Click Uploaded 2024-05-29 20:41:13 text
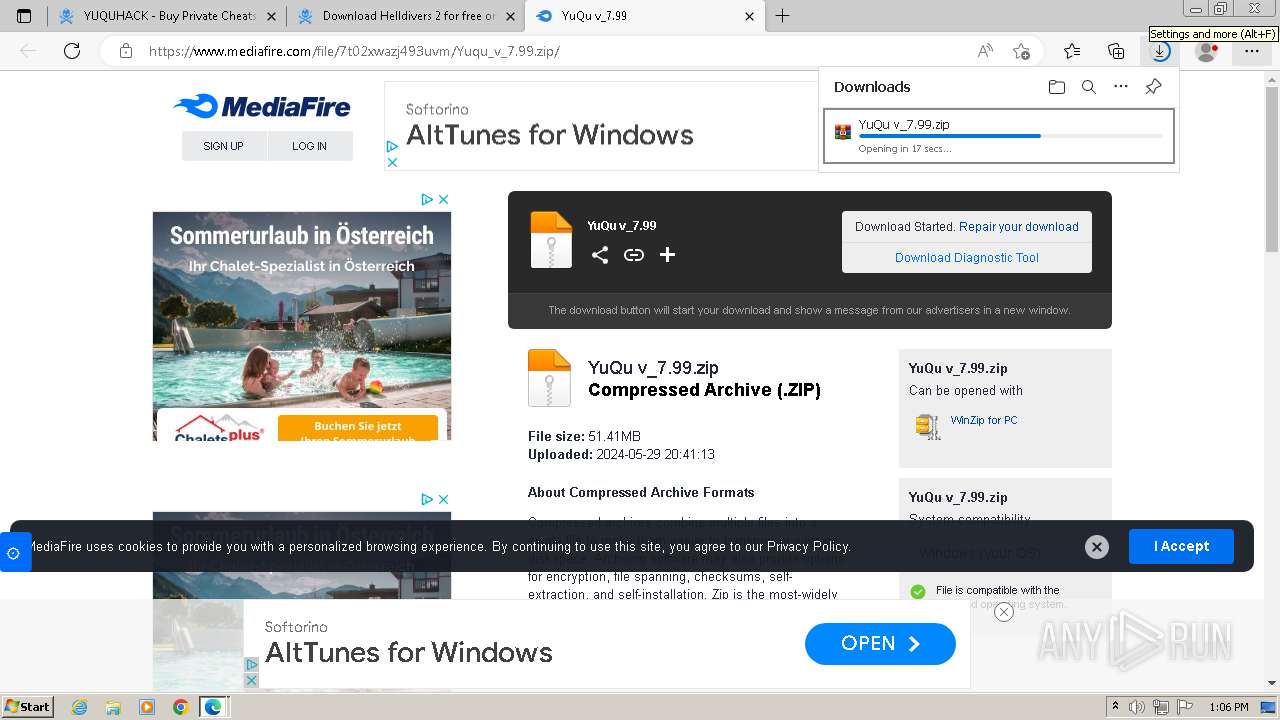This screenshot has height=720, width=1280. point(621,455)
